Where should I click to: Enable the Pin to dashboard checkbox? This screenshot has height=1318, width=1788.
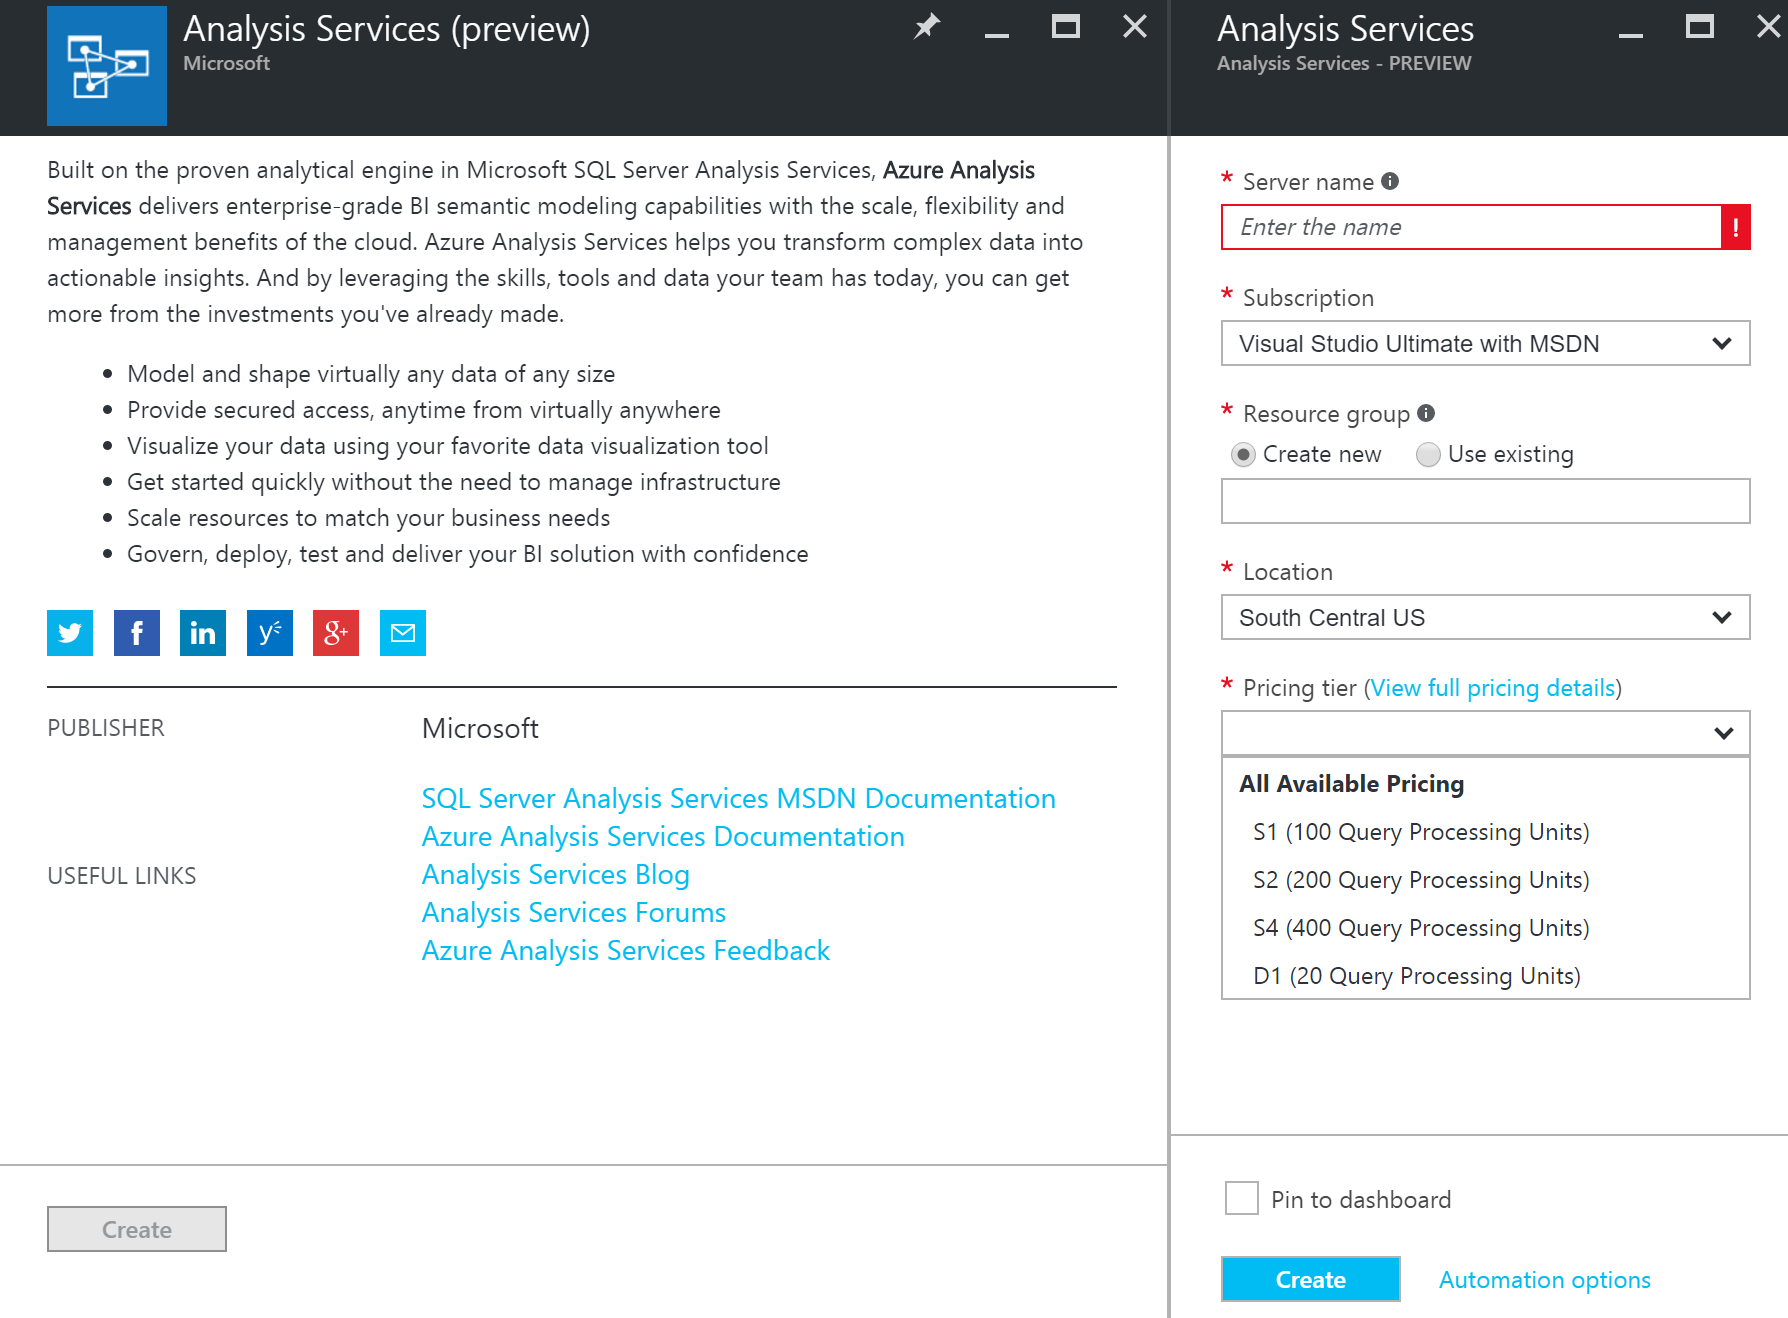coord(1242,1198)
